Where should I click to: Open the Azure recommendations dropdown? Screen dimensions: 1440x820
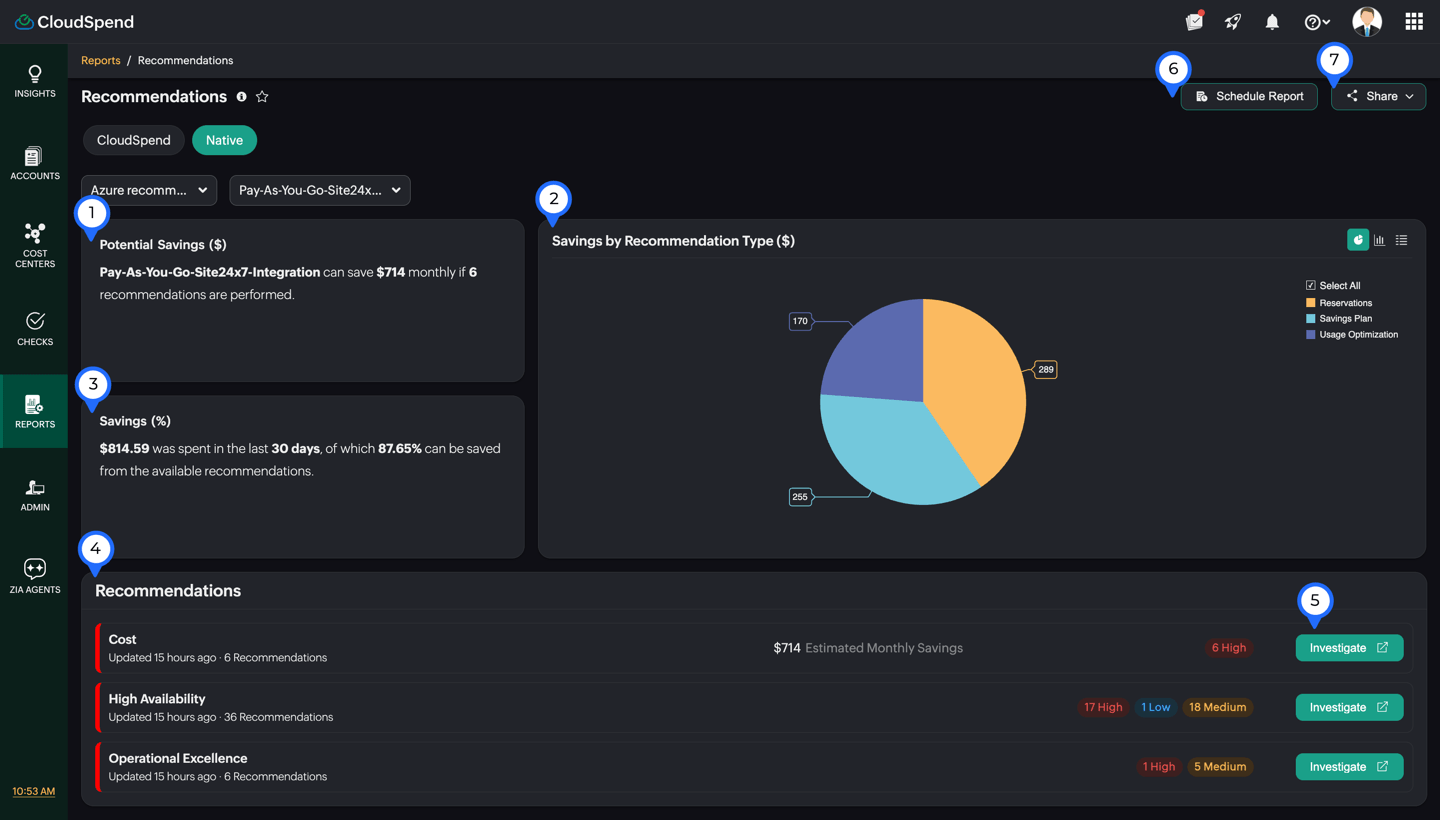(149, 190)
